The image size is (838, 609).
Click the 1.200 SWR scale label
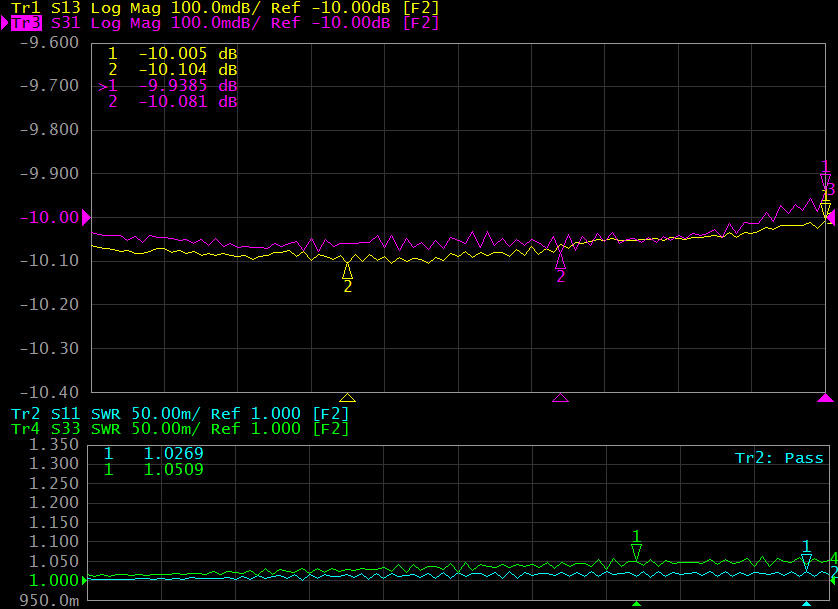point(53,502)
